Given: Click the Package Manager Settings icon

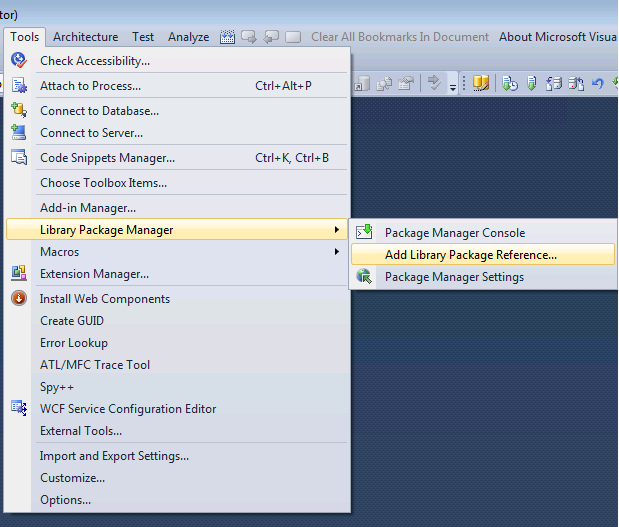Looking at the screenshot, I should coord(365,277).
